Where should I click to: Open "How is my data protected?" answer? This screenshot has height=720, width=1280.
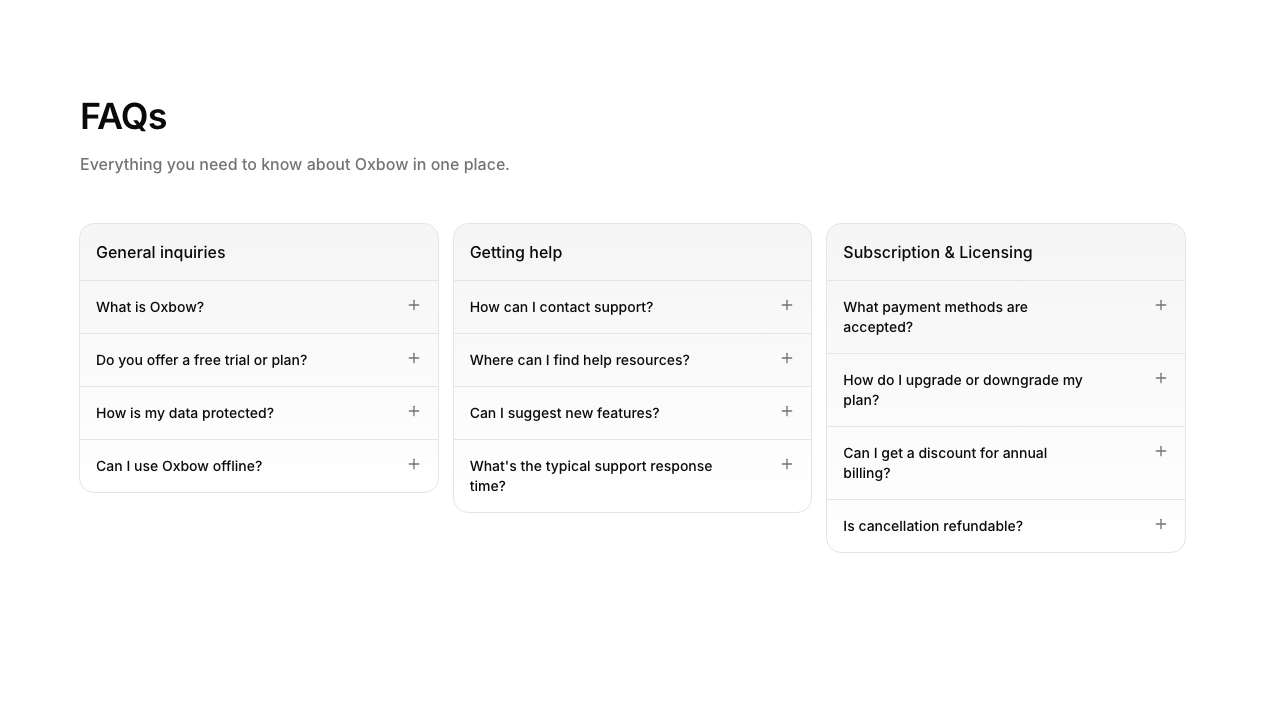pyautogui.click(x=185, y=413)
